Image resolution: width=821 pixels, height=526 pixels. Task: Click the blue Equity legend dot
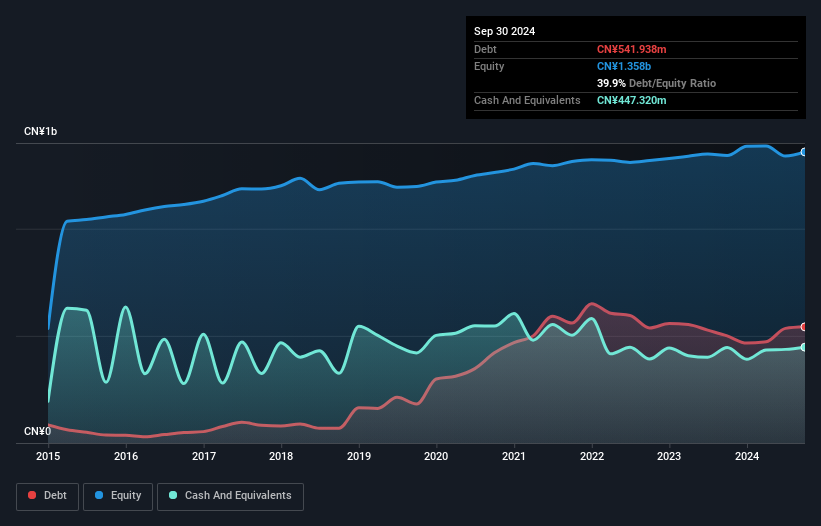pyautogui.click(x=99, y=495)
